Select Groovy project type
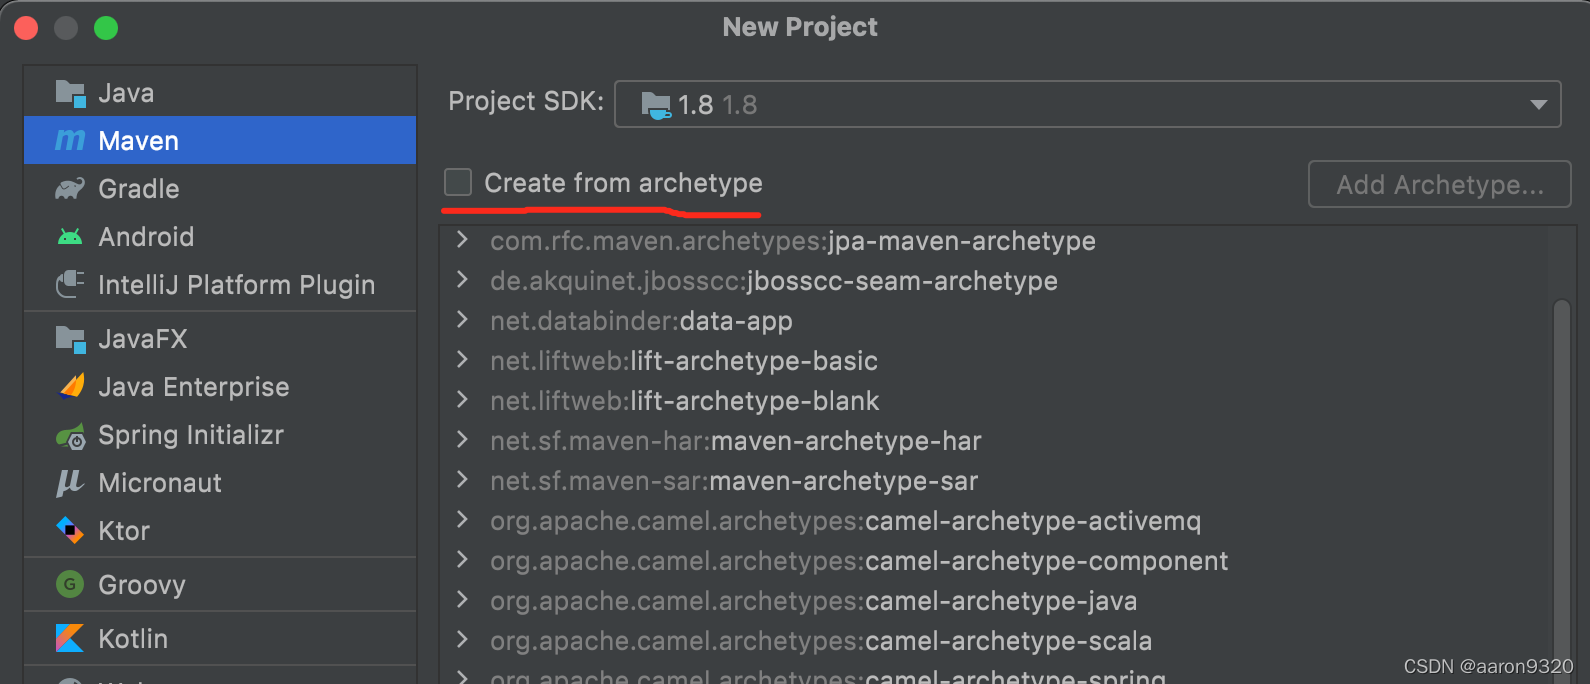 [220, 585]
